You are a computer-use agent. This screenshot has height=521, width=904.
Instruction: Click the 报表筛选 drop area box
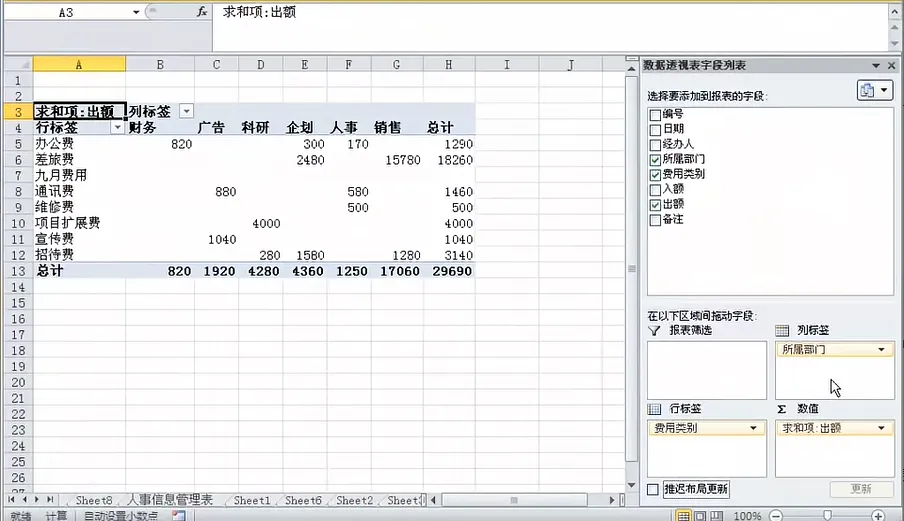click(707, 370)
